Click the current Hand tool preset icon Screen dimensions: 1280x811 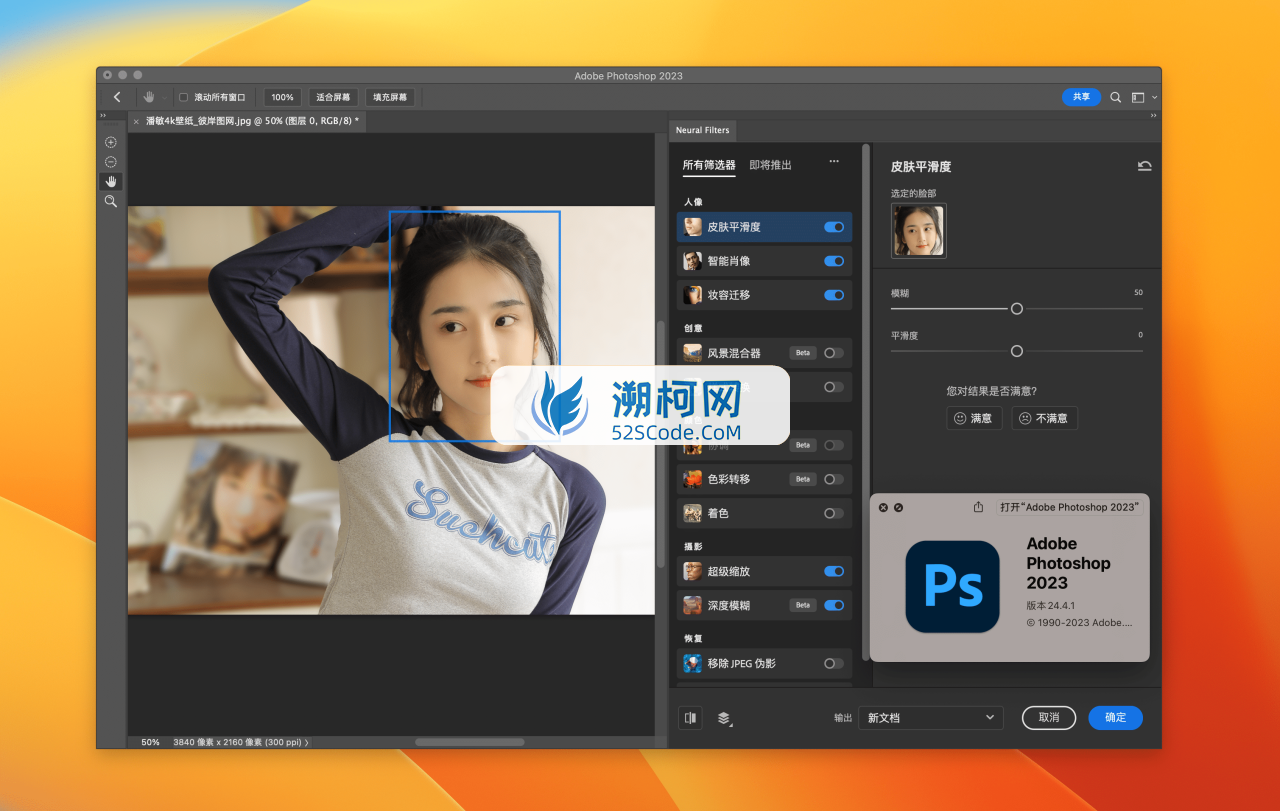click(149, 97)
